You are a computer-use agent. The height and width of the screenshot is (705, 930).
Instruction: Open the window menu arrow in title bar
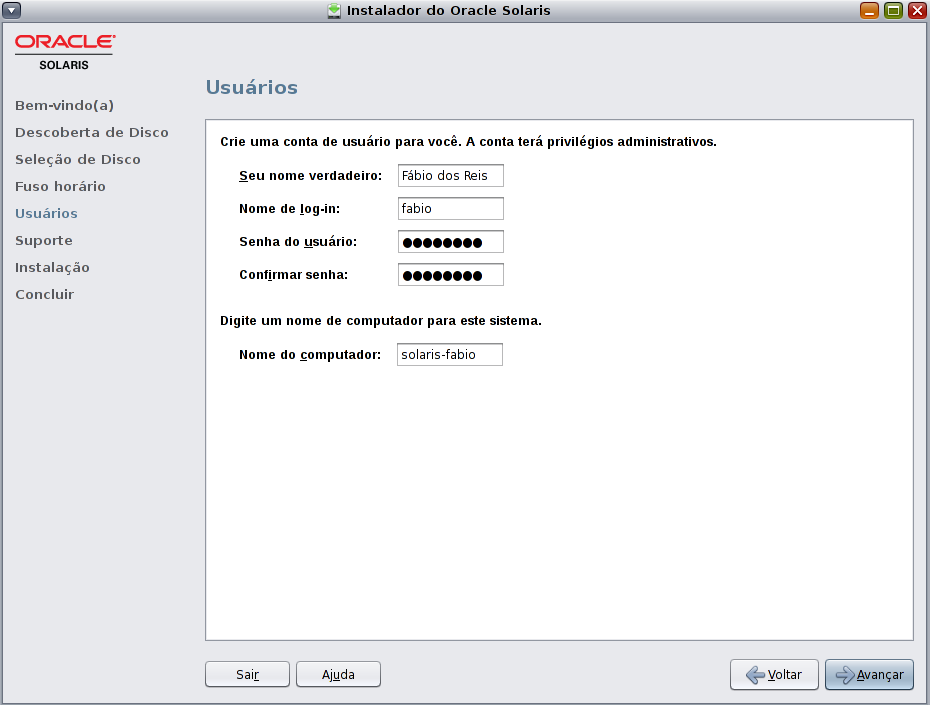tap(11, 10)
